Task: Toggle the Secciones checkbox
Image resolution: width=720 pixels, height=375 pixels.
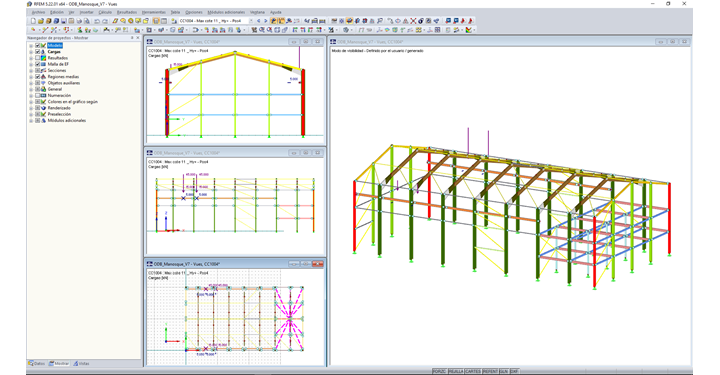Action: (x=38, y=71)
